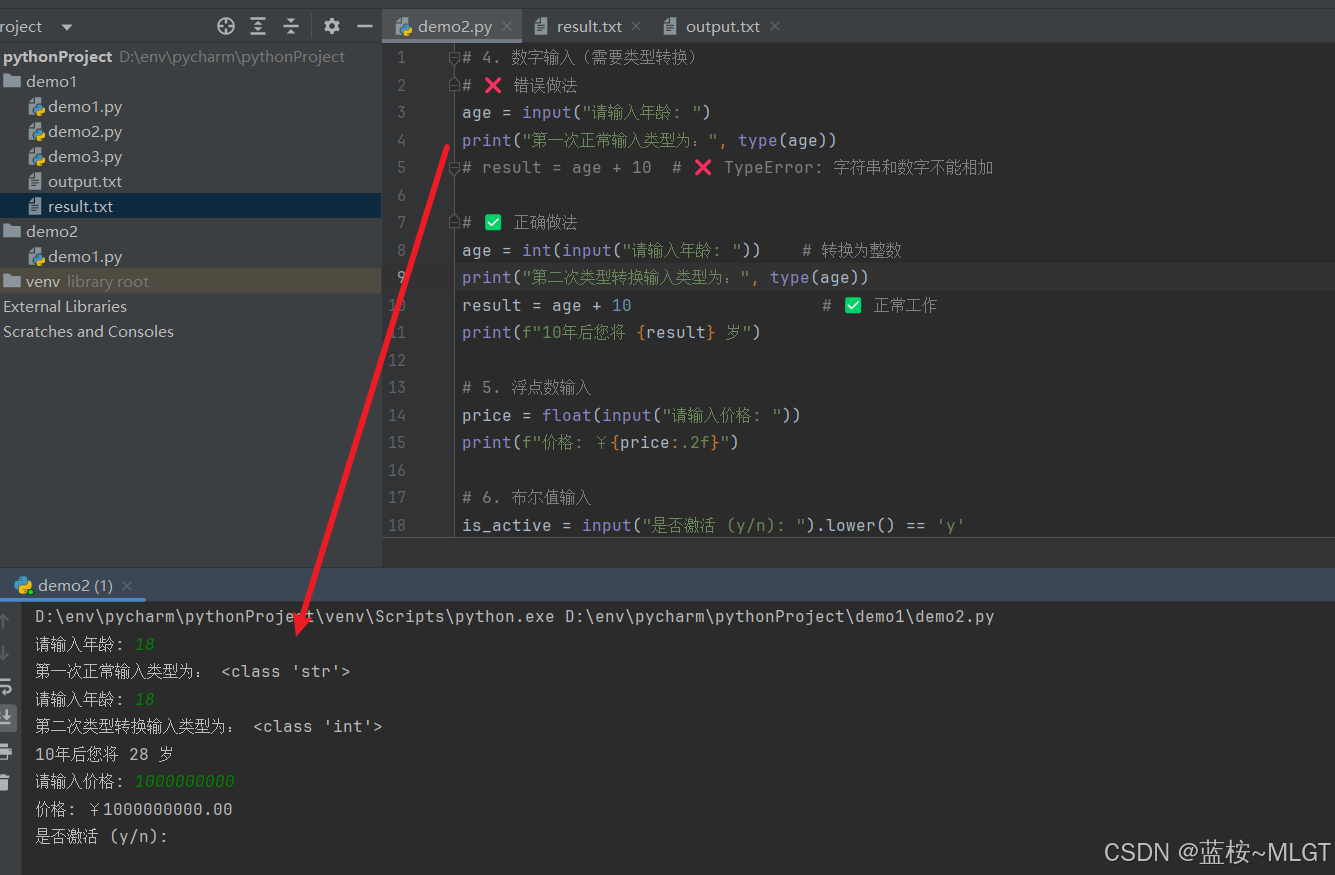The width and height of the screenshot is (1335, 875).
Task: Click code line "price = float(input(...))"
Action: click(x=631, y=415)
